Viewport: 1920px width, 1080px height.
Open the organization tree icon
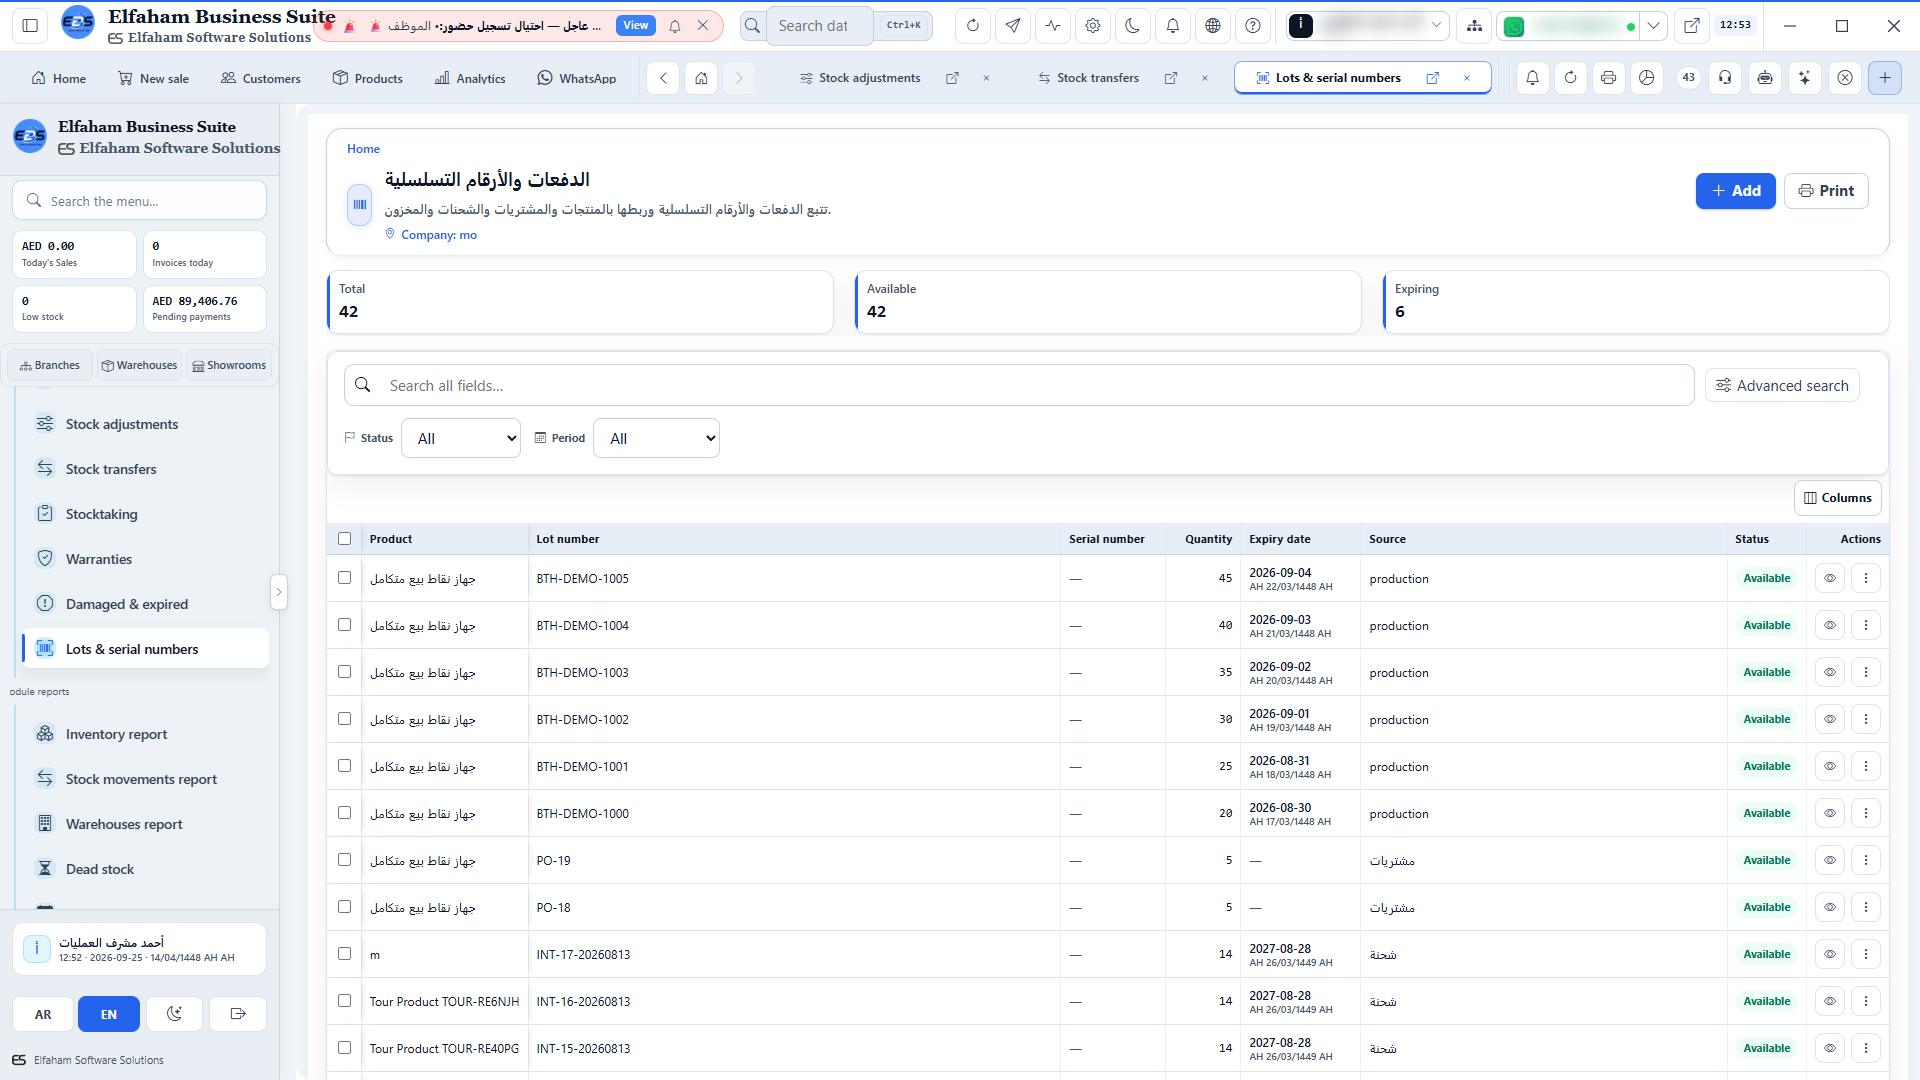click(1474, 26)
